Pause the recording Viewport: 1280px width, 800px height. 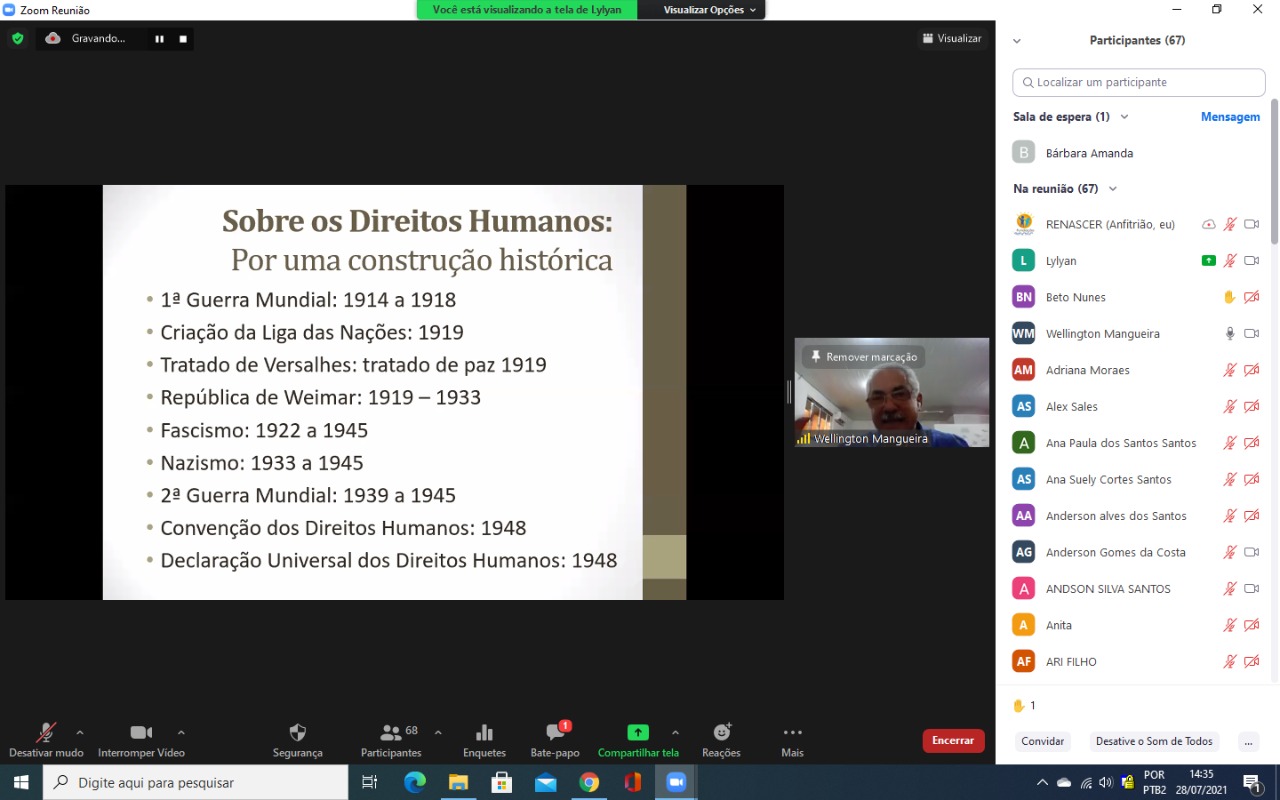point(159,39)
